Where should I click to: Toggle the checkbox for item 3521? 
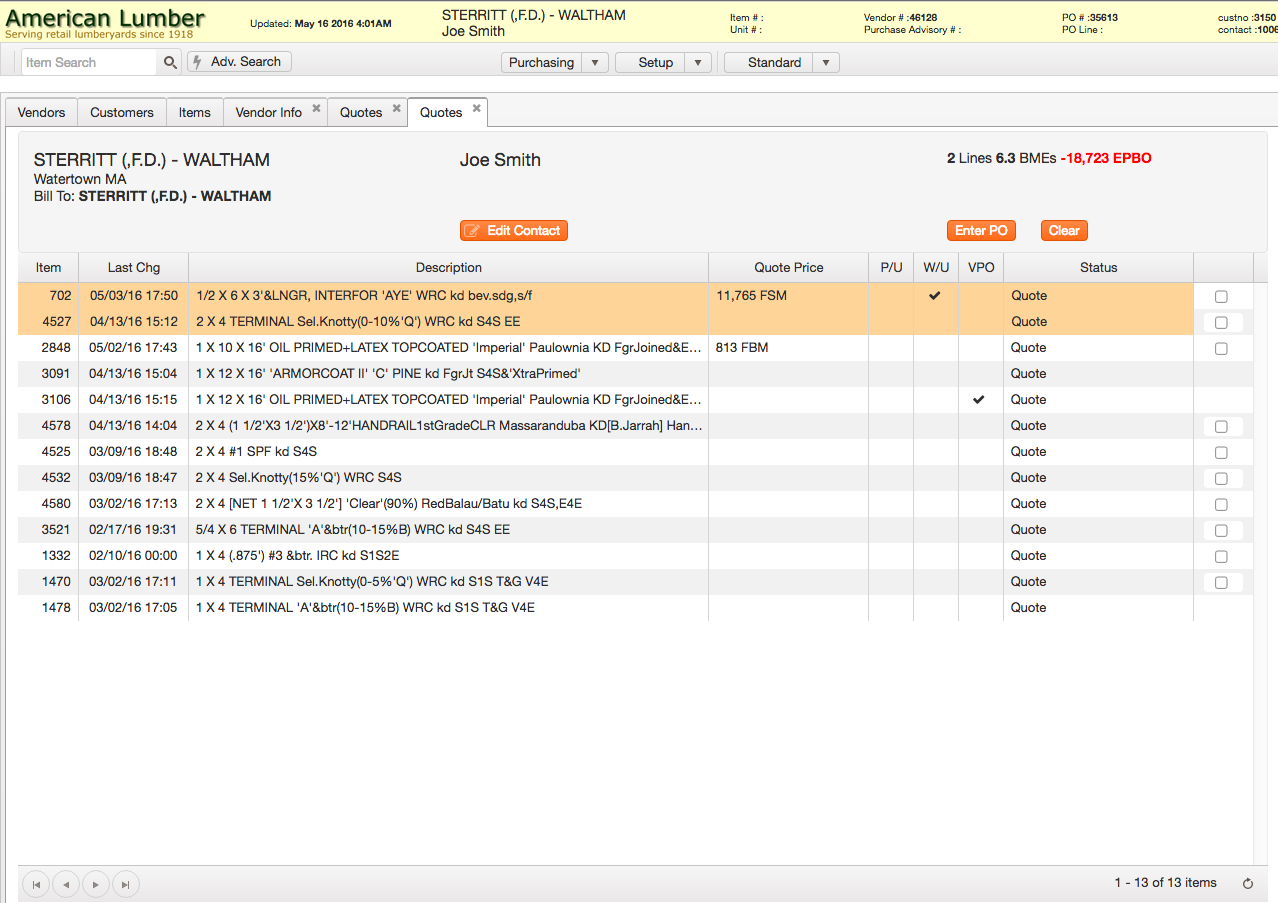1221,531
